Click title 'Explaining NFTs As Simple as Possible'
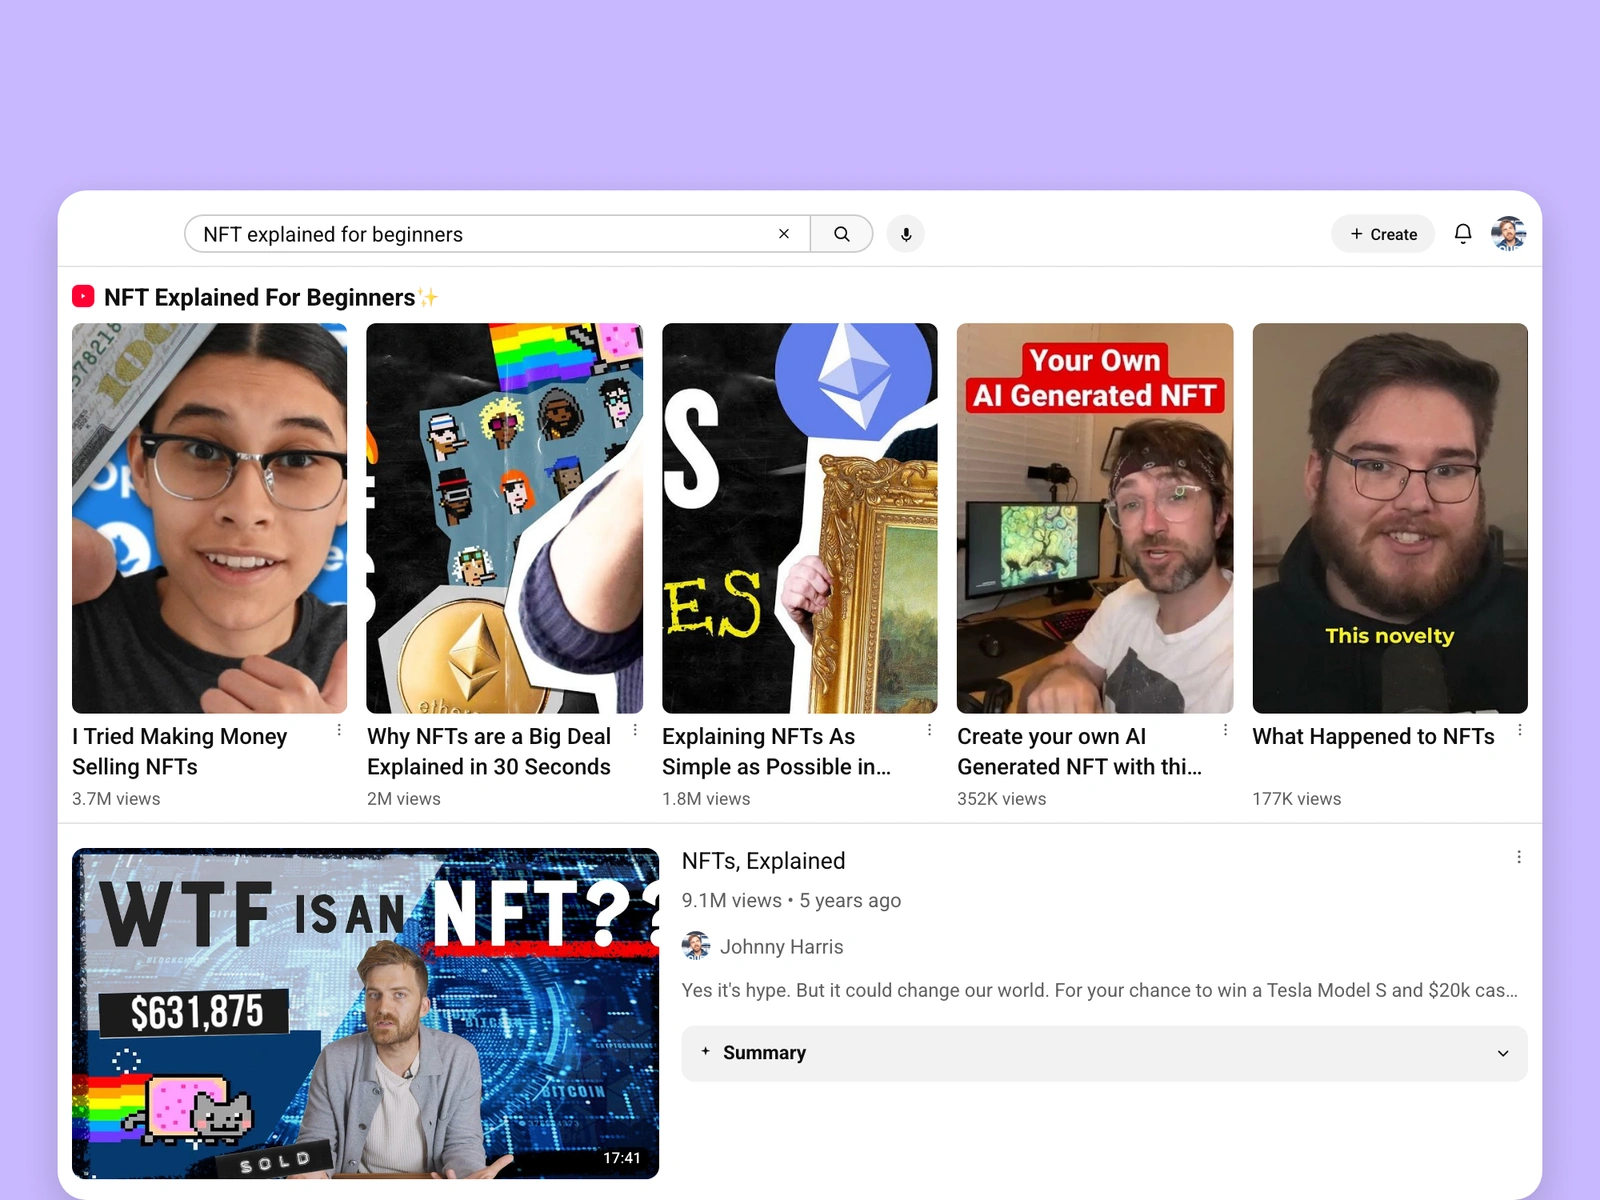Viewport: 1600px width, 1200px height. [x=776, y=751]
